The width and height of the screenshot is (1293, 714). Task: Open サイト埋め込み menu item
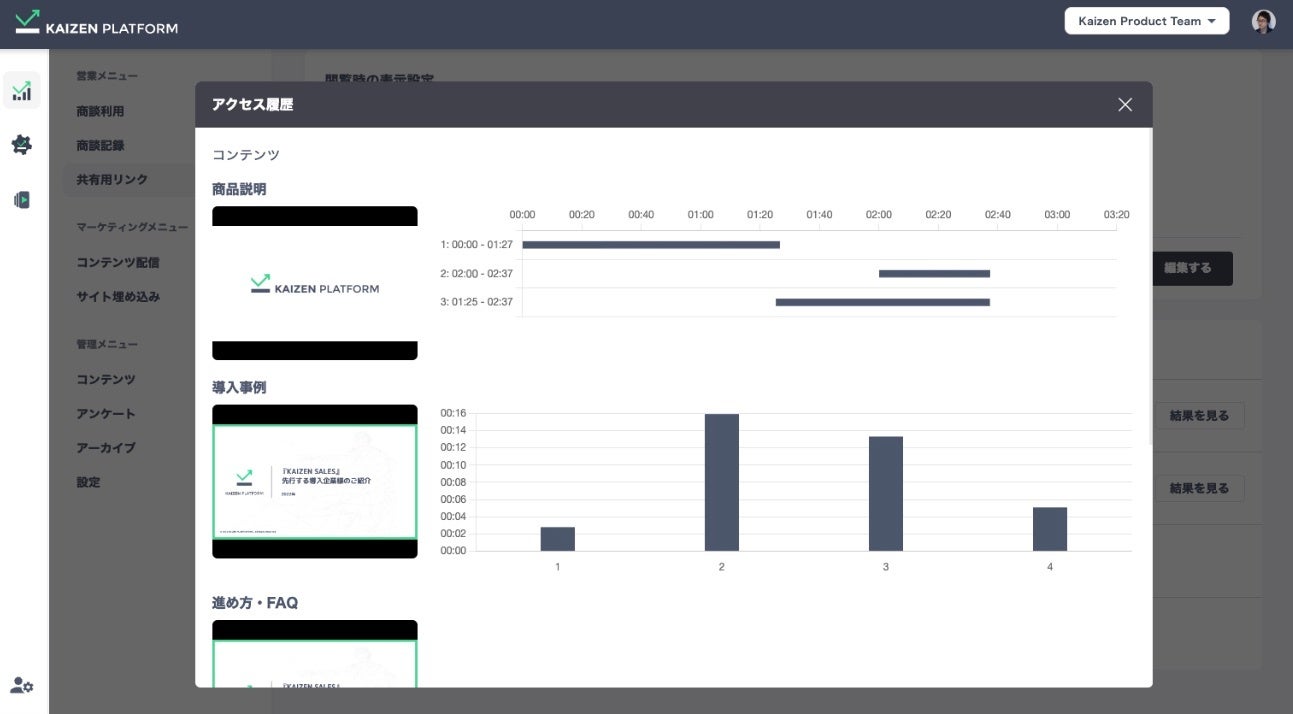[118, 297]
